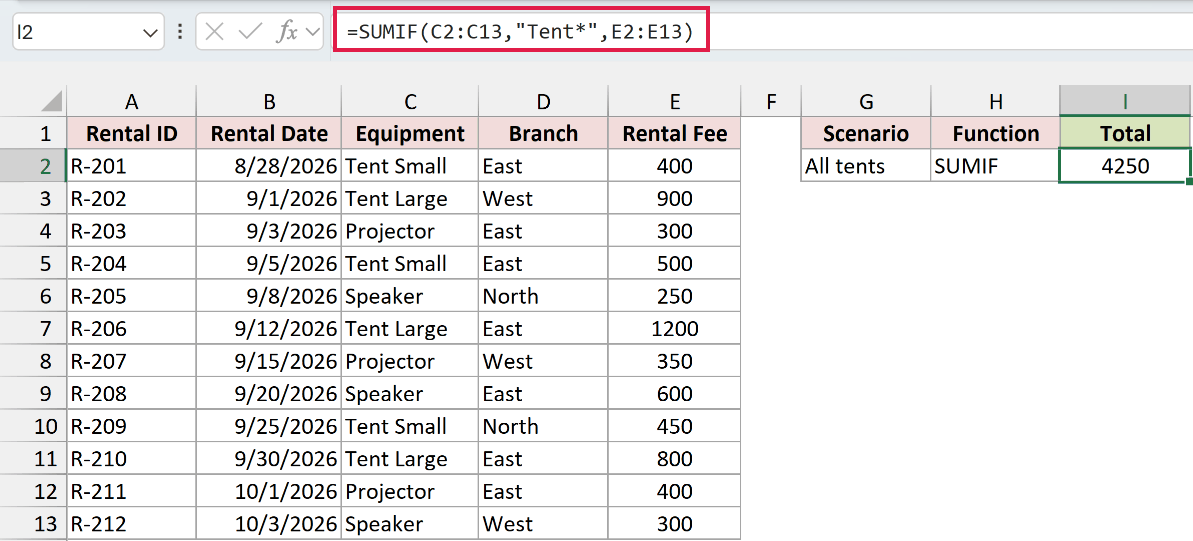1193x541 pixels.
Task: Select cell containing R-201
Action: (131, 166)
